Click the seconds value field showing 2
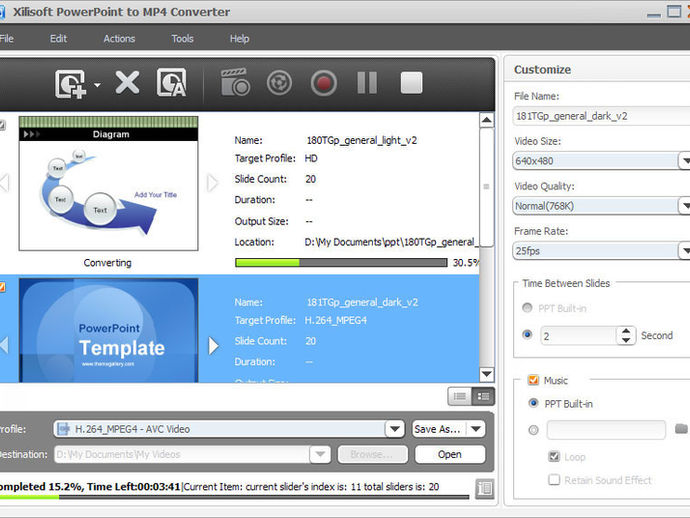Viewport: 690px width, 518px height. coord(578,336)
